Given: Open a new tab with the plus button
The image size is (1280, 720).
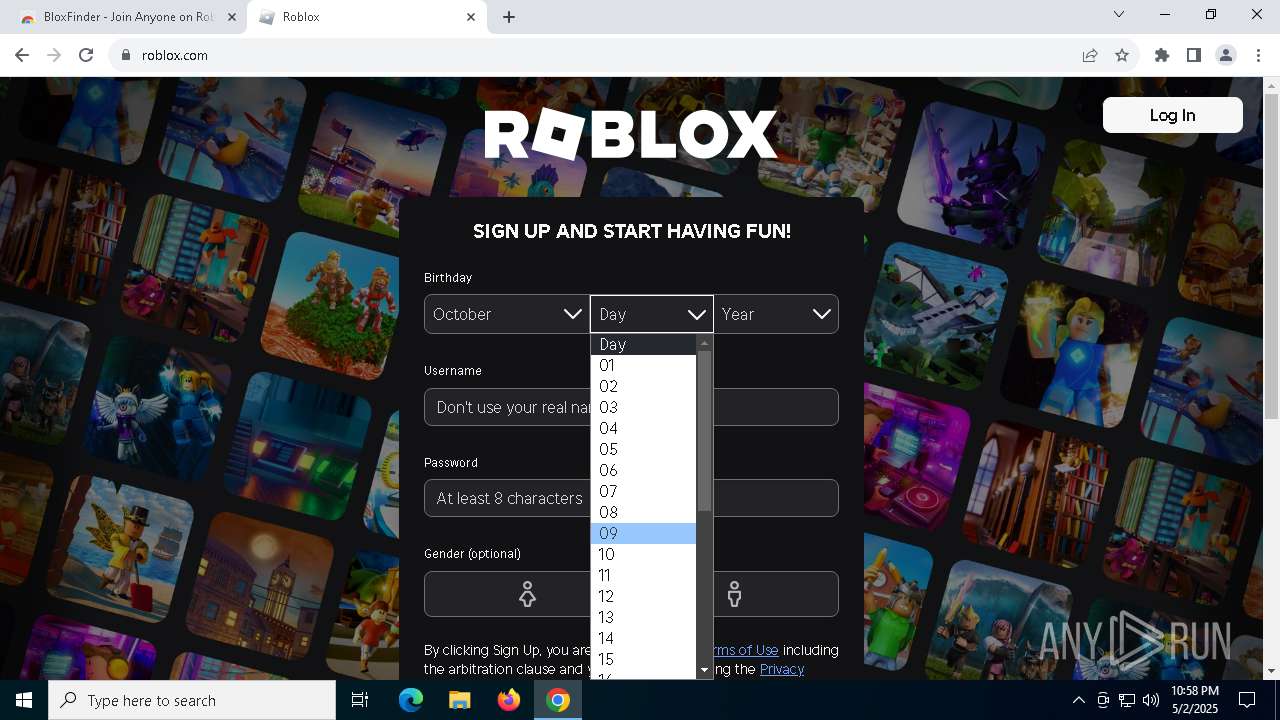Looking at the screenshot, I should click(x=509, y=17).
